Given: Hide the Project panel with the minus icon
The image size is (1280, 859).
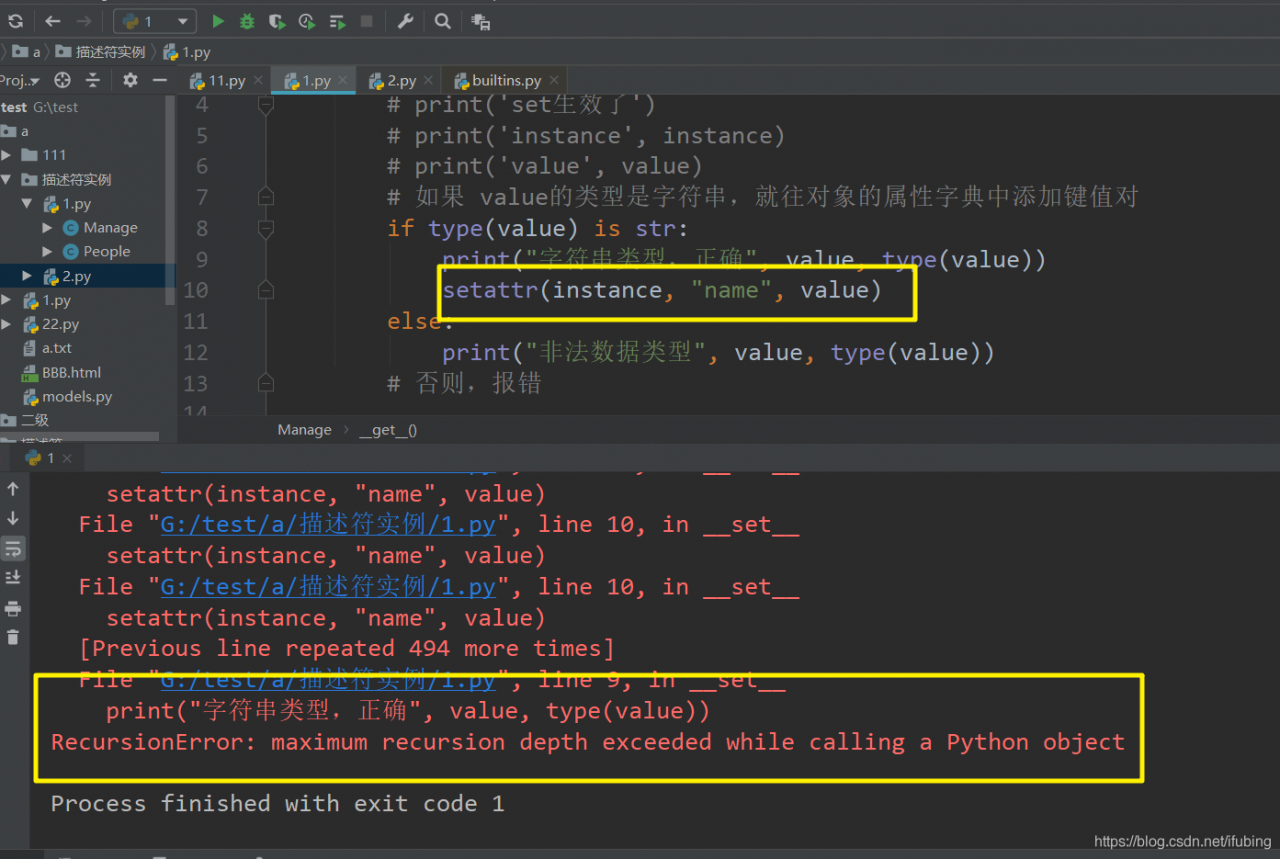Looking at the screenshot, I should 160,80.
